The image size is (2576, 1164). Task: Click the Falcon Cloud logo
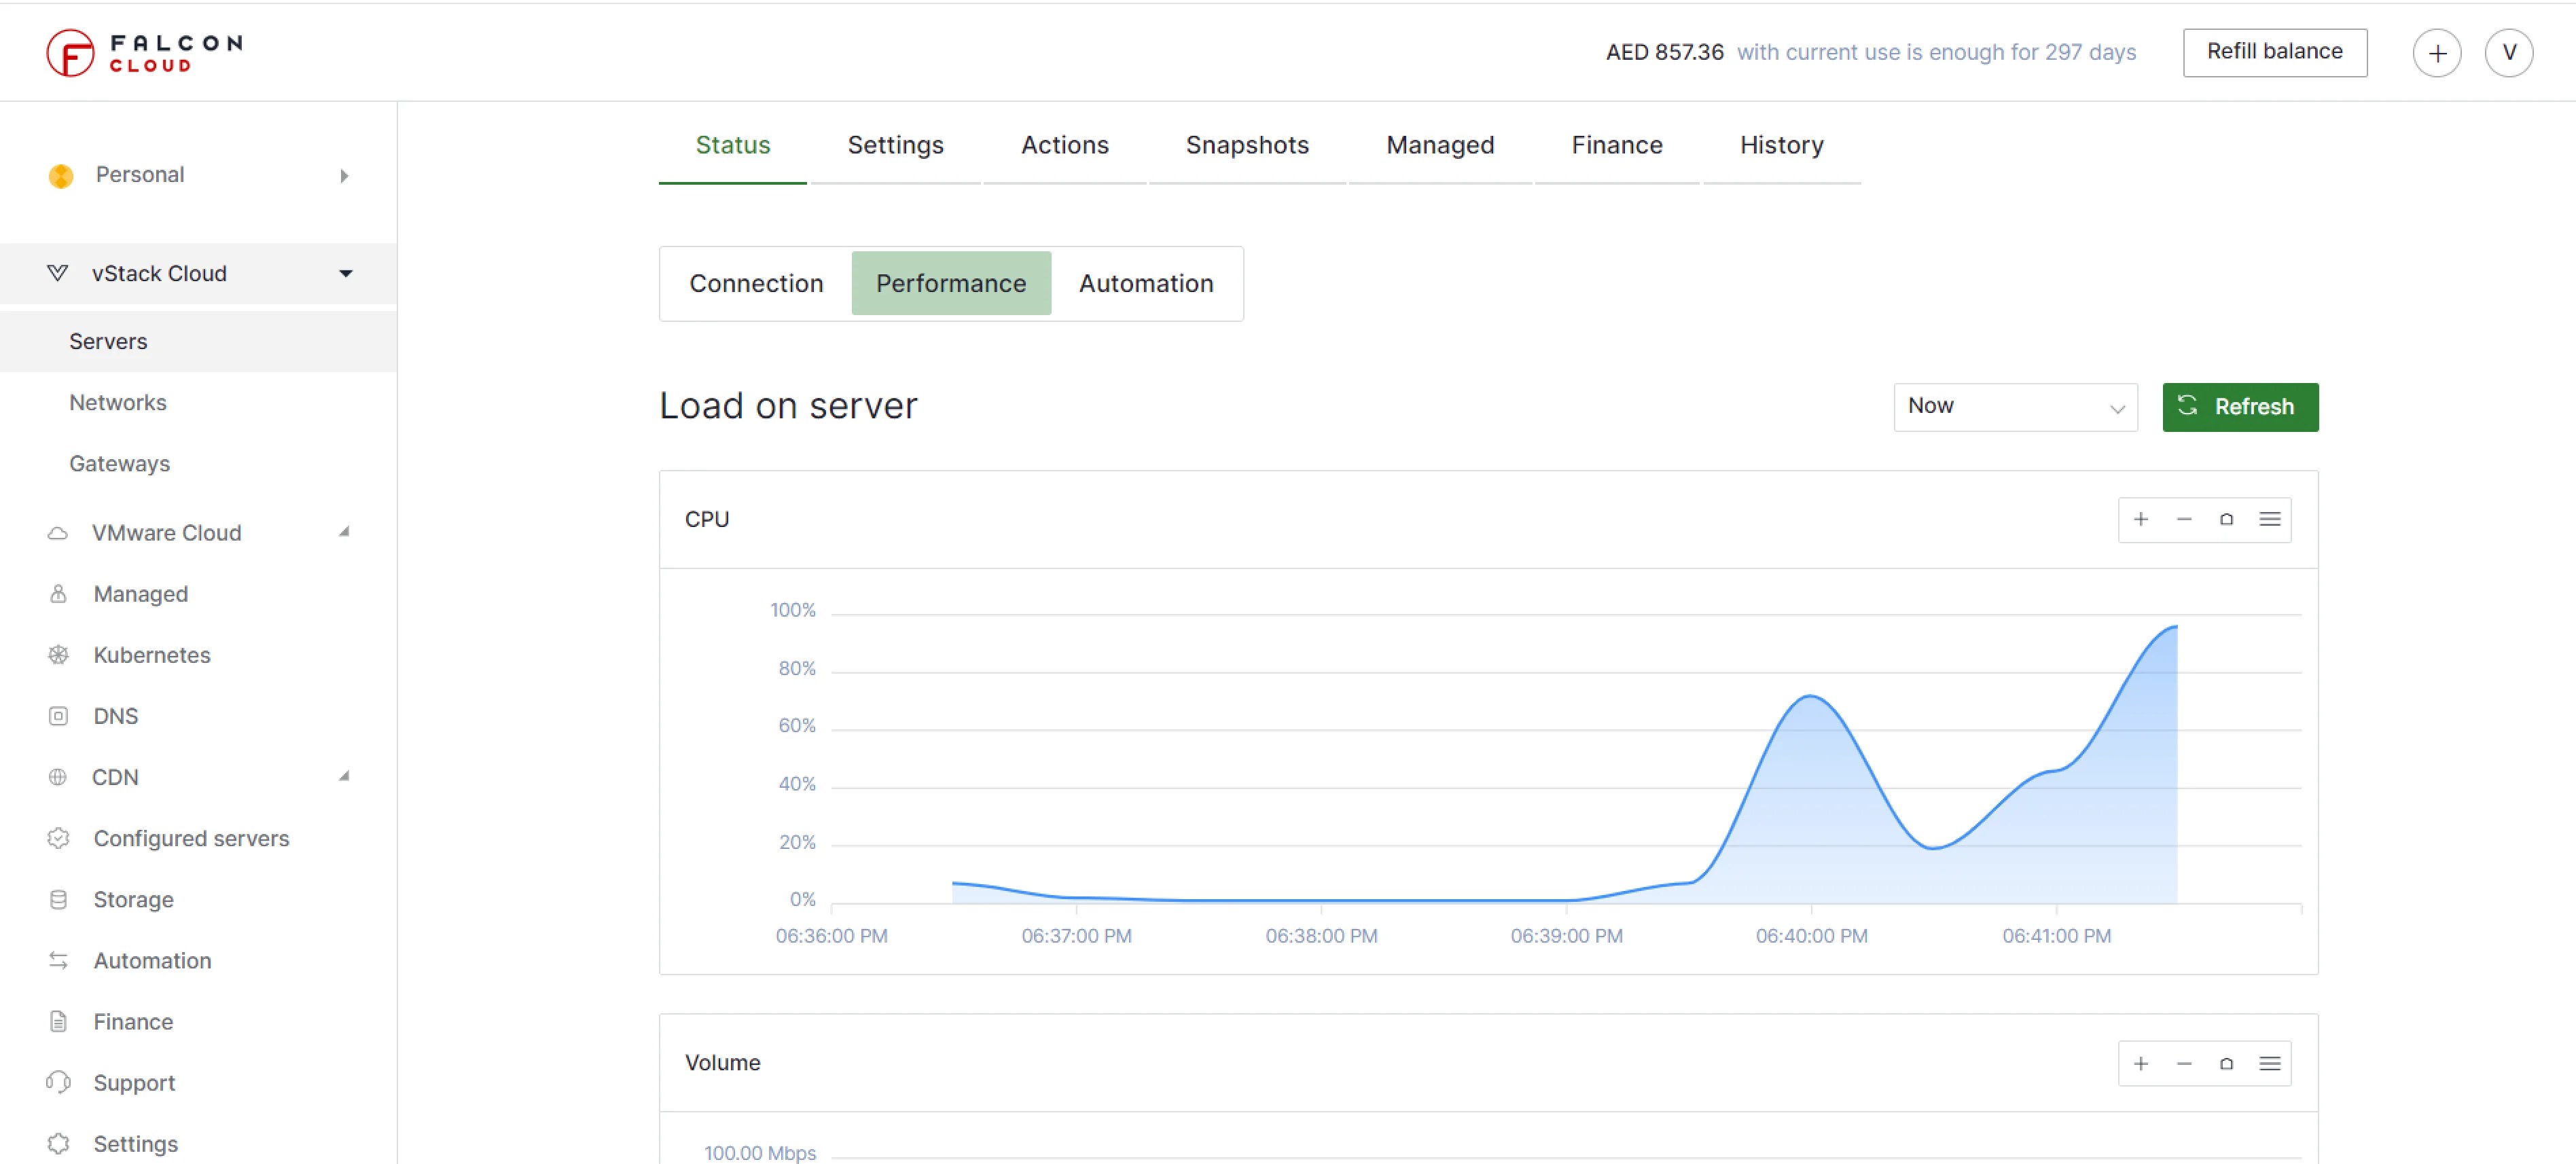point(145,53)
